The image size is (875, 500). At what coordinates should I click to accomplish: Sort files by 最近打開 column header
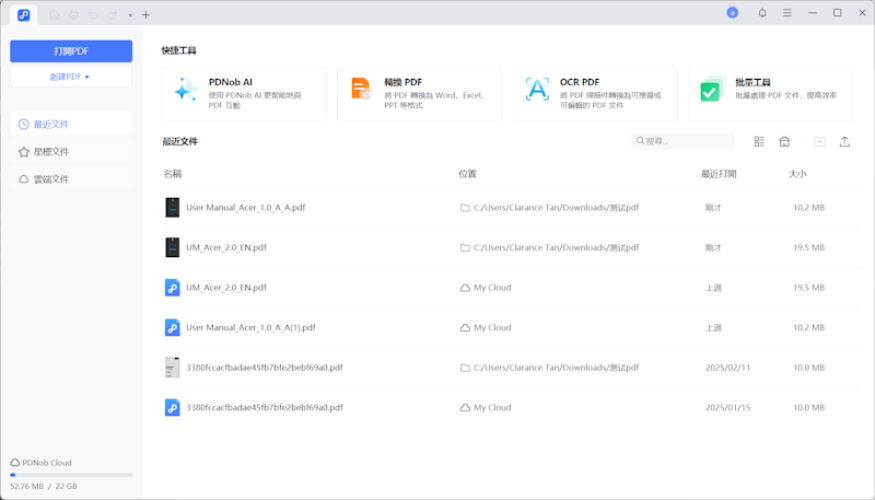tap(718, 174)
